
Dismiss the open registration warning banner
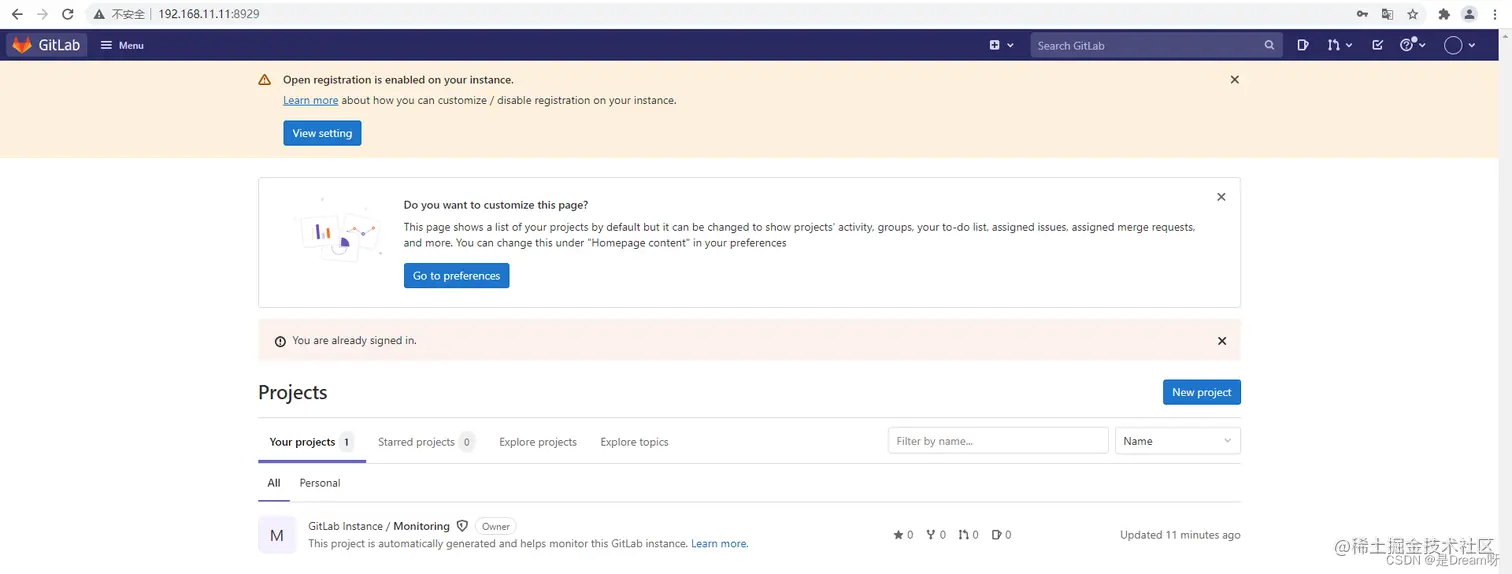(1234, 80)
